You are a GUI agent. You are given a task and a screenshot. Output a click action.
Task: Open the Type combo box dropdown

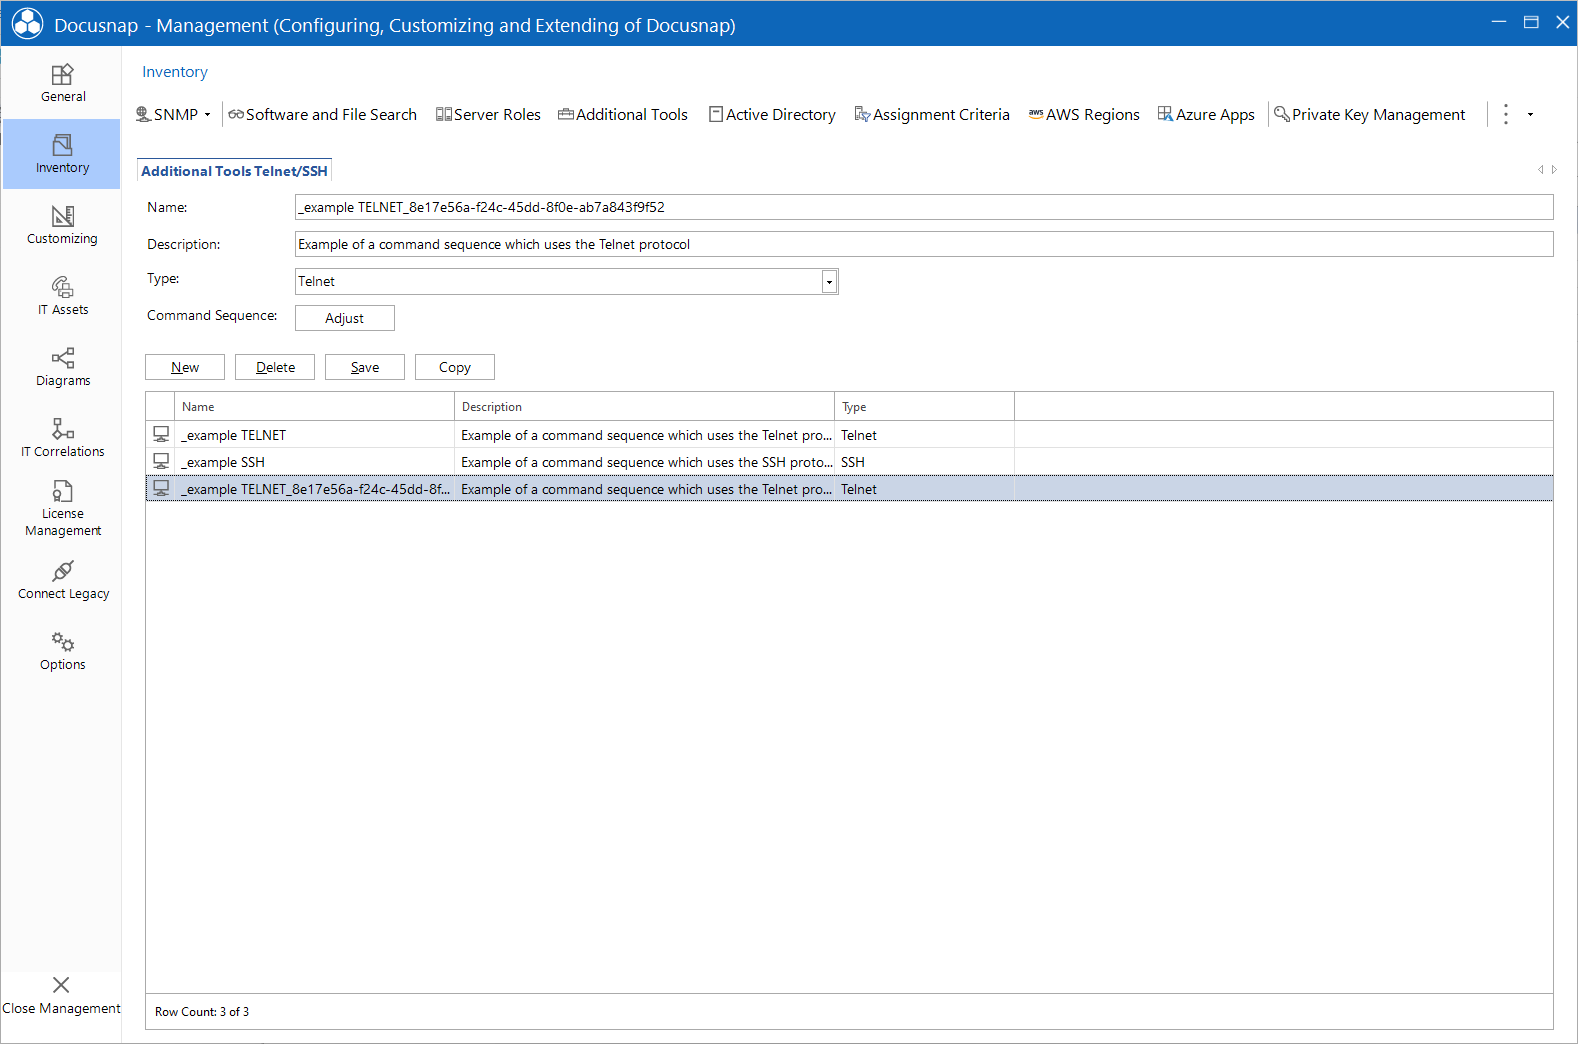point(829,282)
